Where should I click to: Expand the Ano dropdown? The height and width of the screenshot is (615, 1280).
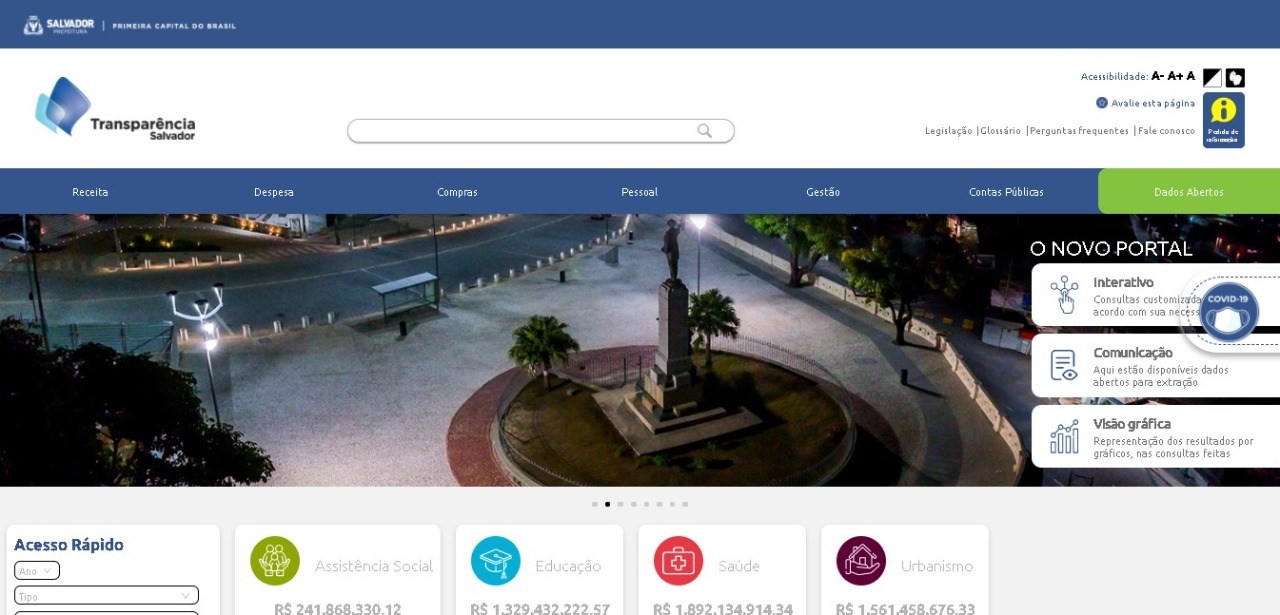click(x=37, y=571)
